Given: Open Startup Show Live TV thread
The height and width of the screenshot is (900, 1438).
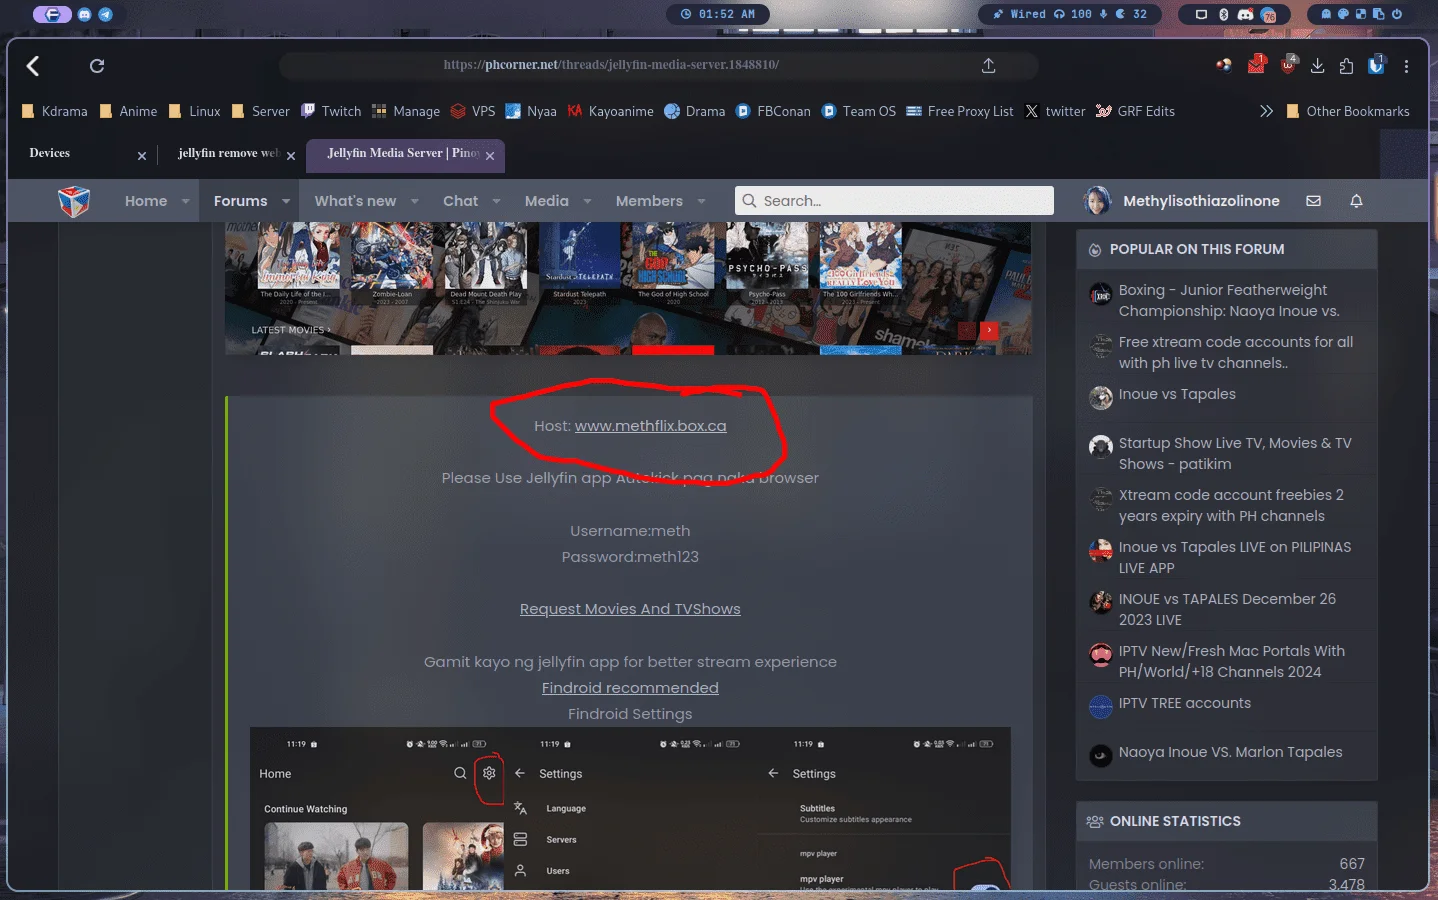Looking at the screenshot, I should (1235, 453).
